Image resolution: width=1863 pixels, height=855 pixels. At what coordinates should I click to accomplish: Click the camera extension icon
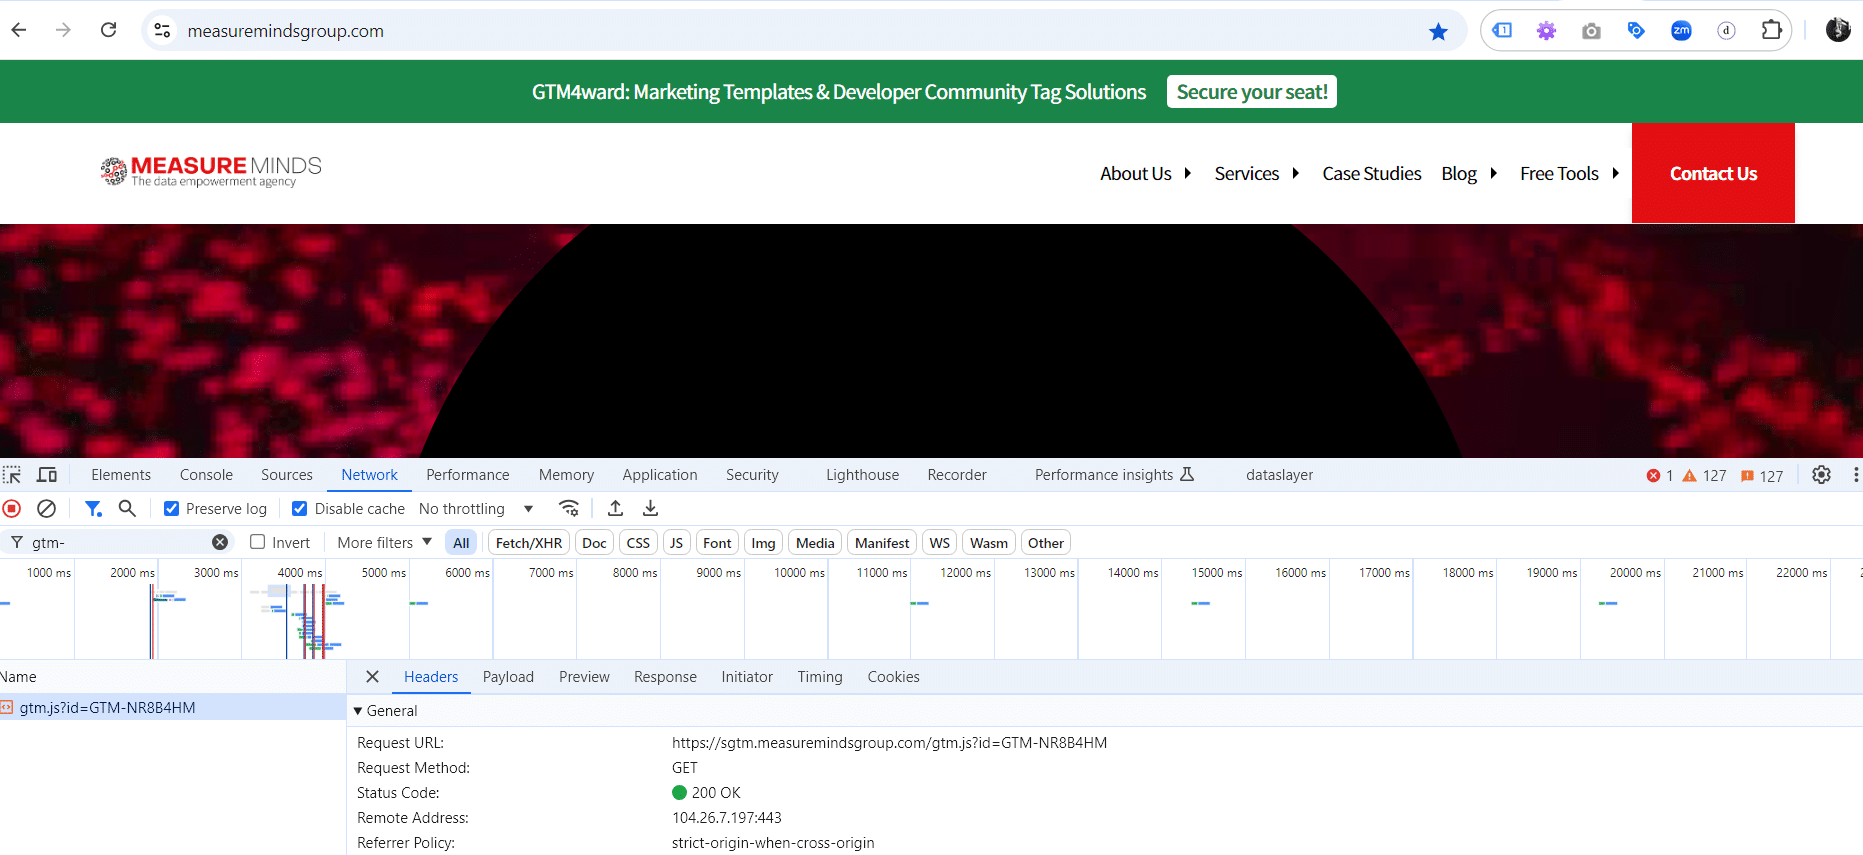tap(1591, 31)
